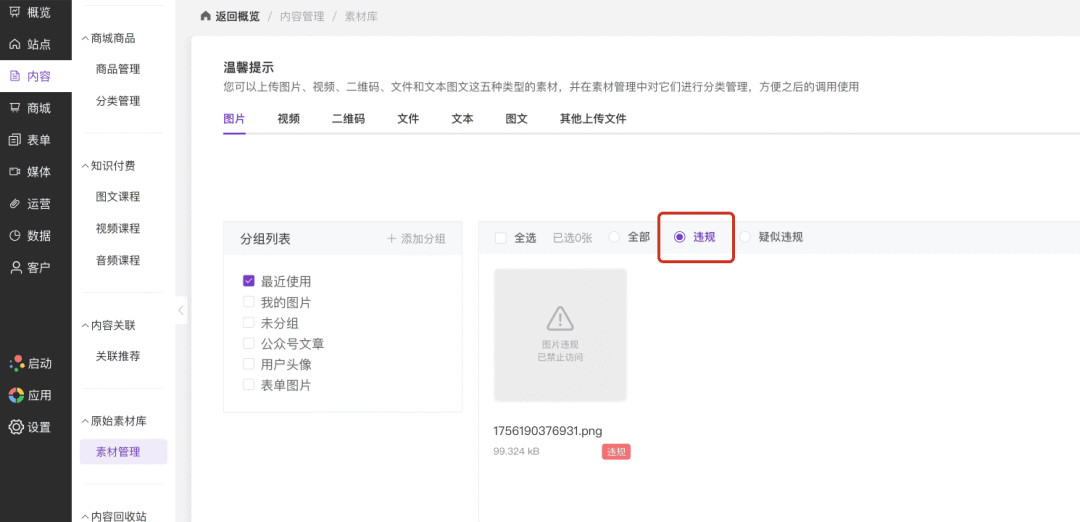Open 视频课程 in the side menu
Image resolution: width=1080 pixels, height=522 pixels.
[x=118, y=229]
